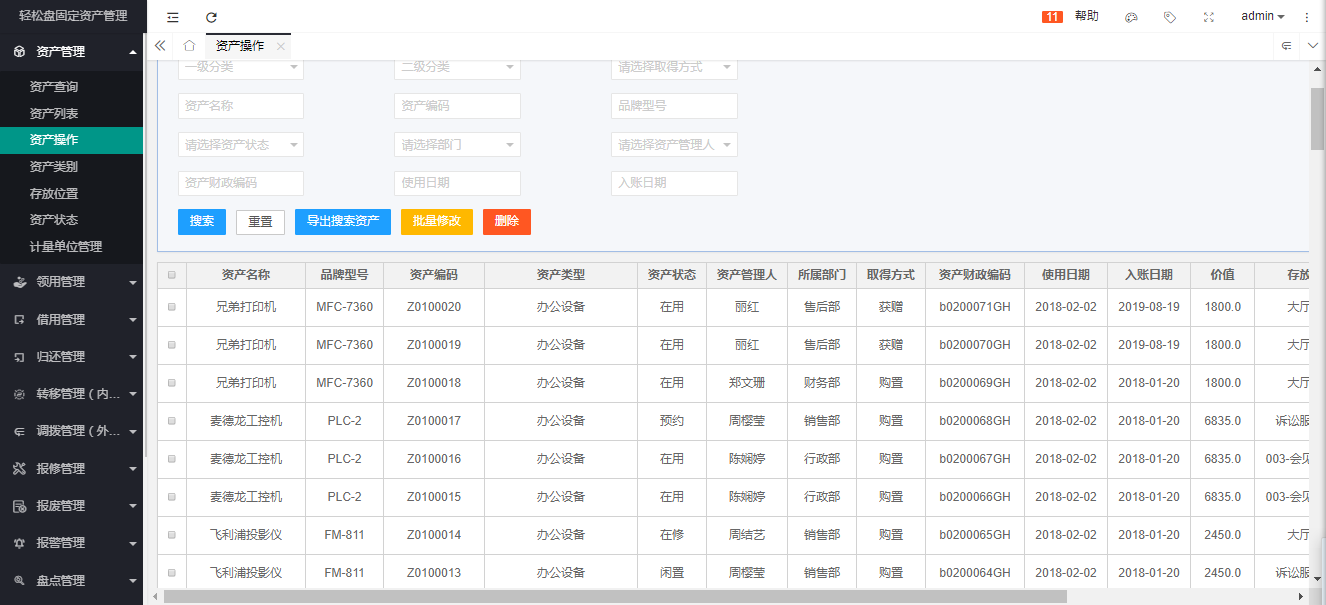The height and width of the screenshot is (605, 1326).
Task: Tick the select-all checkbox in table header
Action: 172,275
